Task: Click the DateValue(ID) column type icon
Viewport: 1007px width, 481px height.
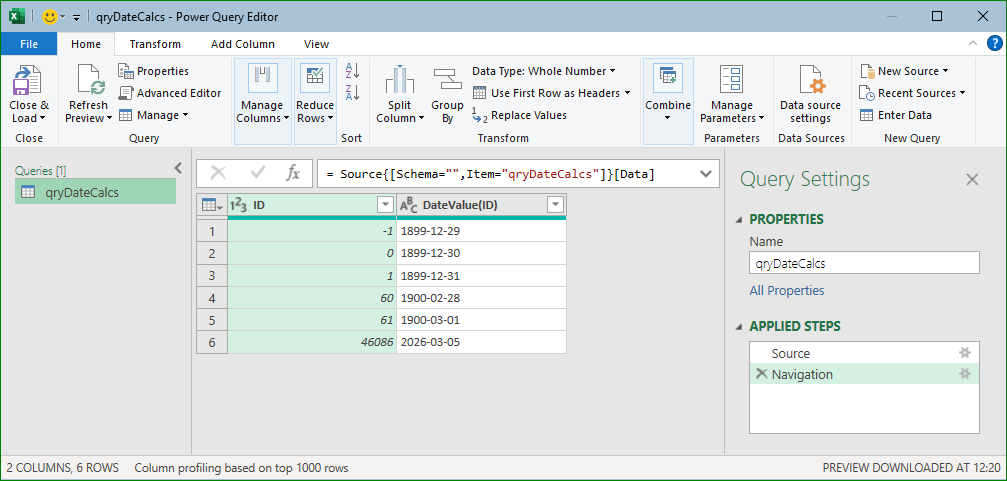Action: click(x=408, y=205)
